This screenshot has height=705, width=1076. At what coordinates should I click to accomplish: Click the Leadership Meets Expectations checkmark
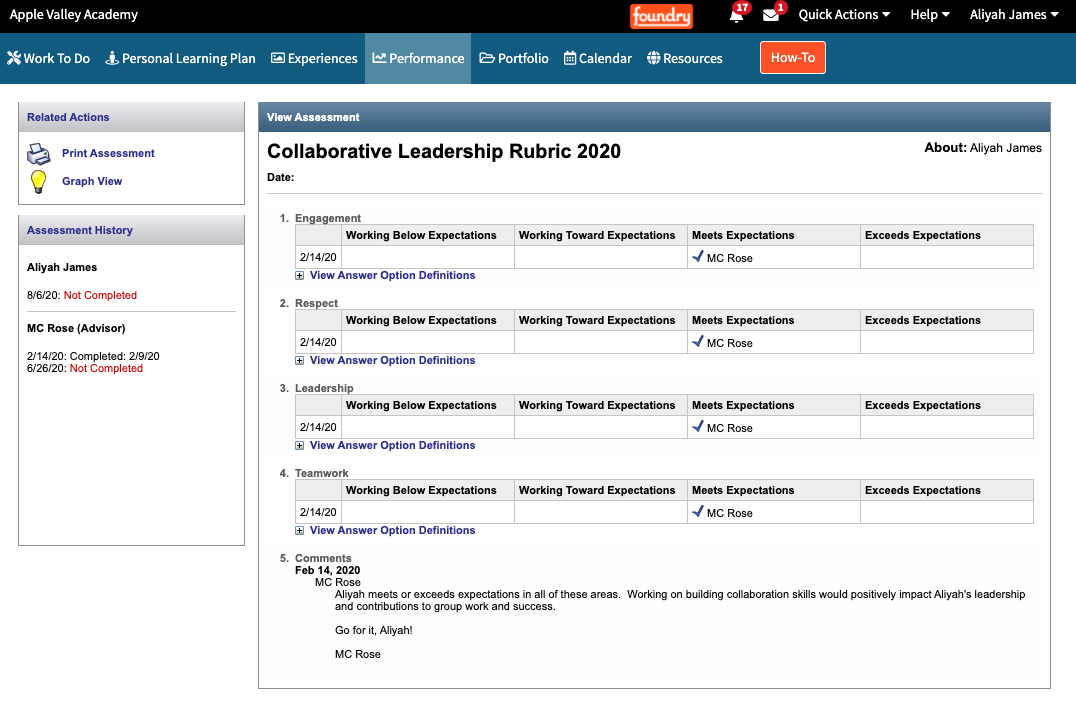[698, 427]
